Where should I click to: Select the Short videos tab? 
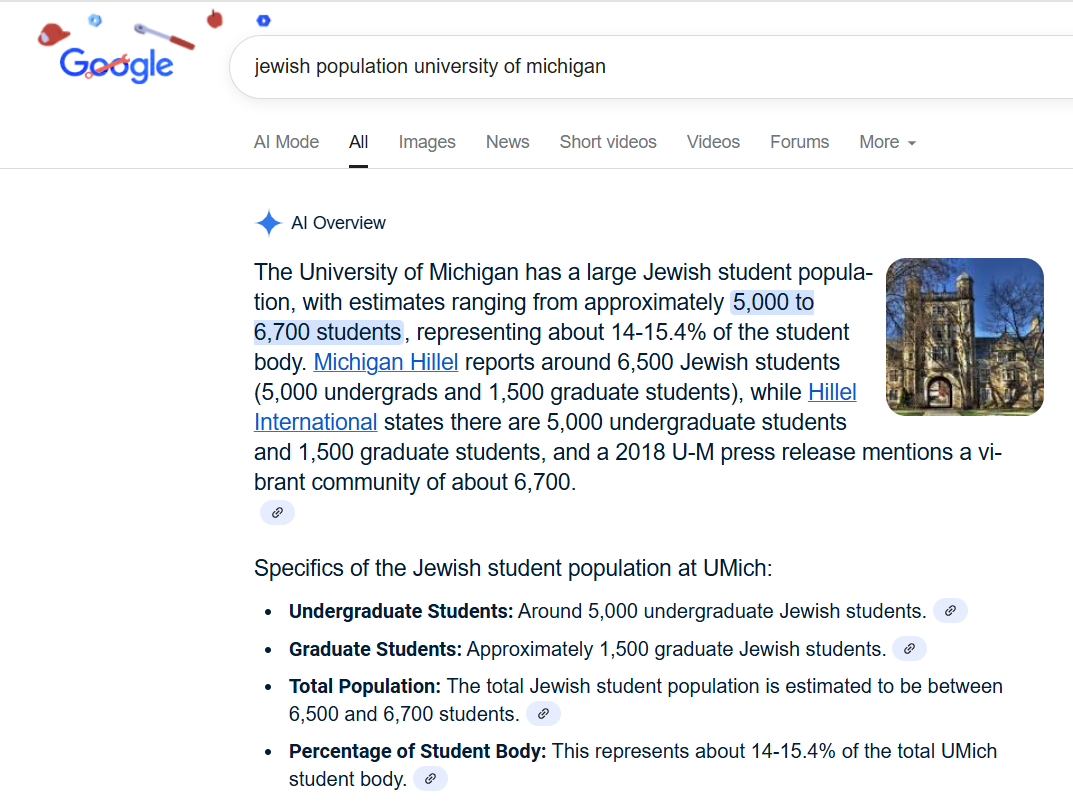point(608,142)
